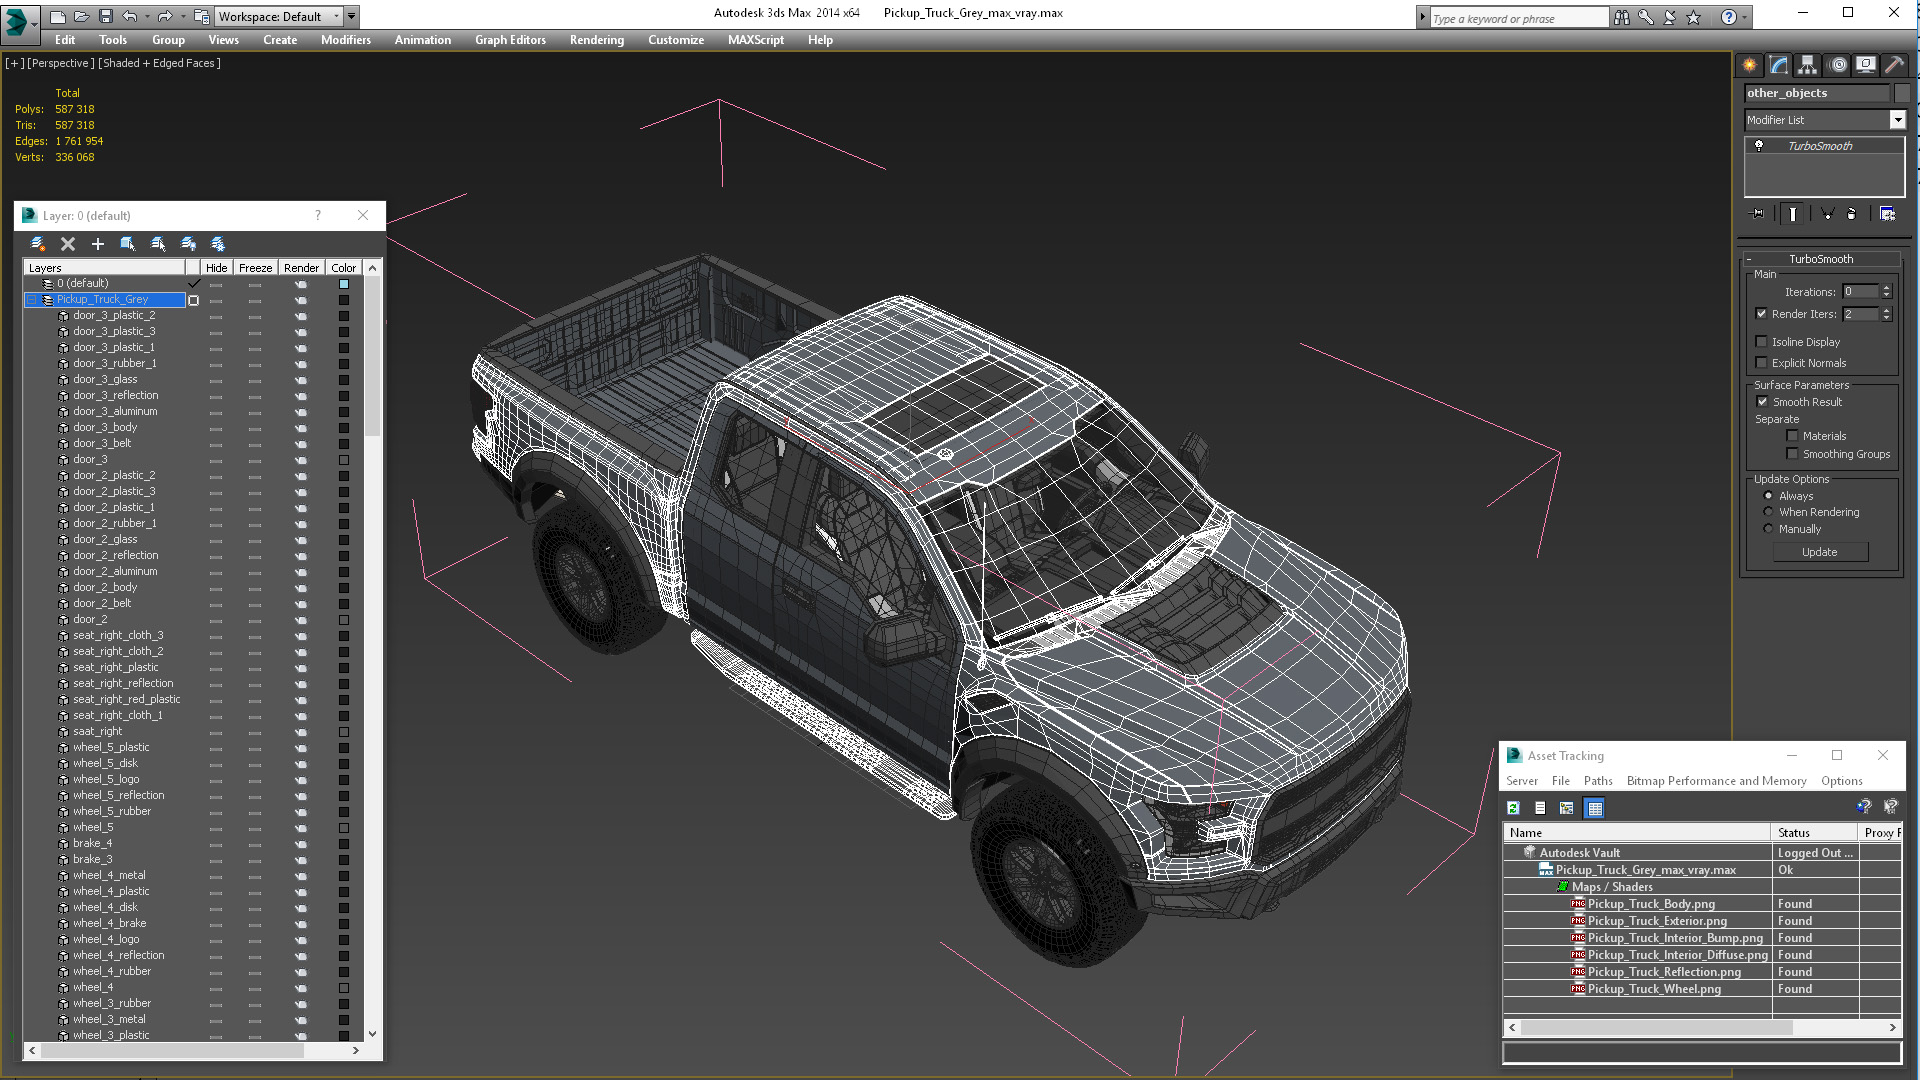Viewport: 1920px width, 1080px height.
Task: Open the Graph Editors menu
Action: 510,40
